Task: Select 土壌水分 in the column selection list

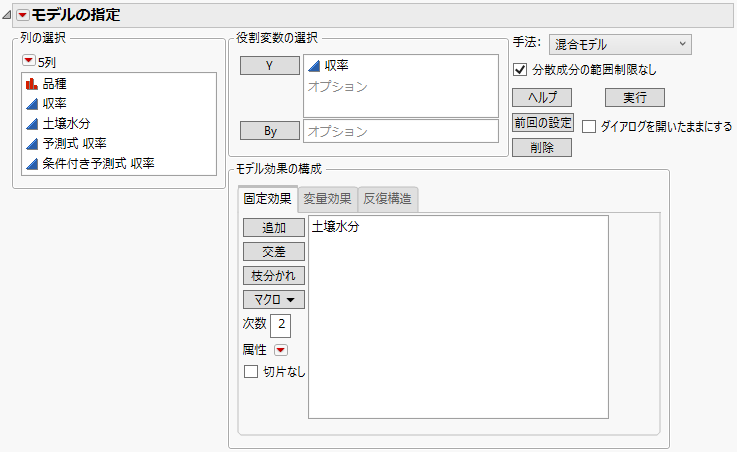Action: coord(66,124)
